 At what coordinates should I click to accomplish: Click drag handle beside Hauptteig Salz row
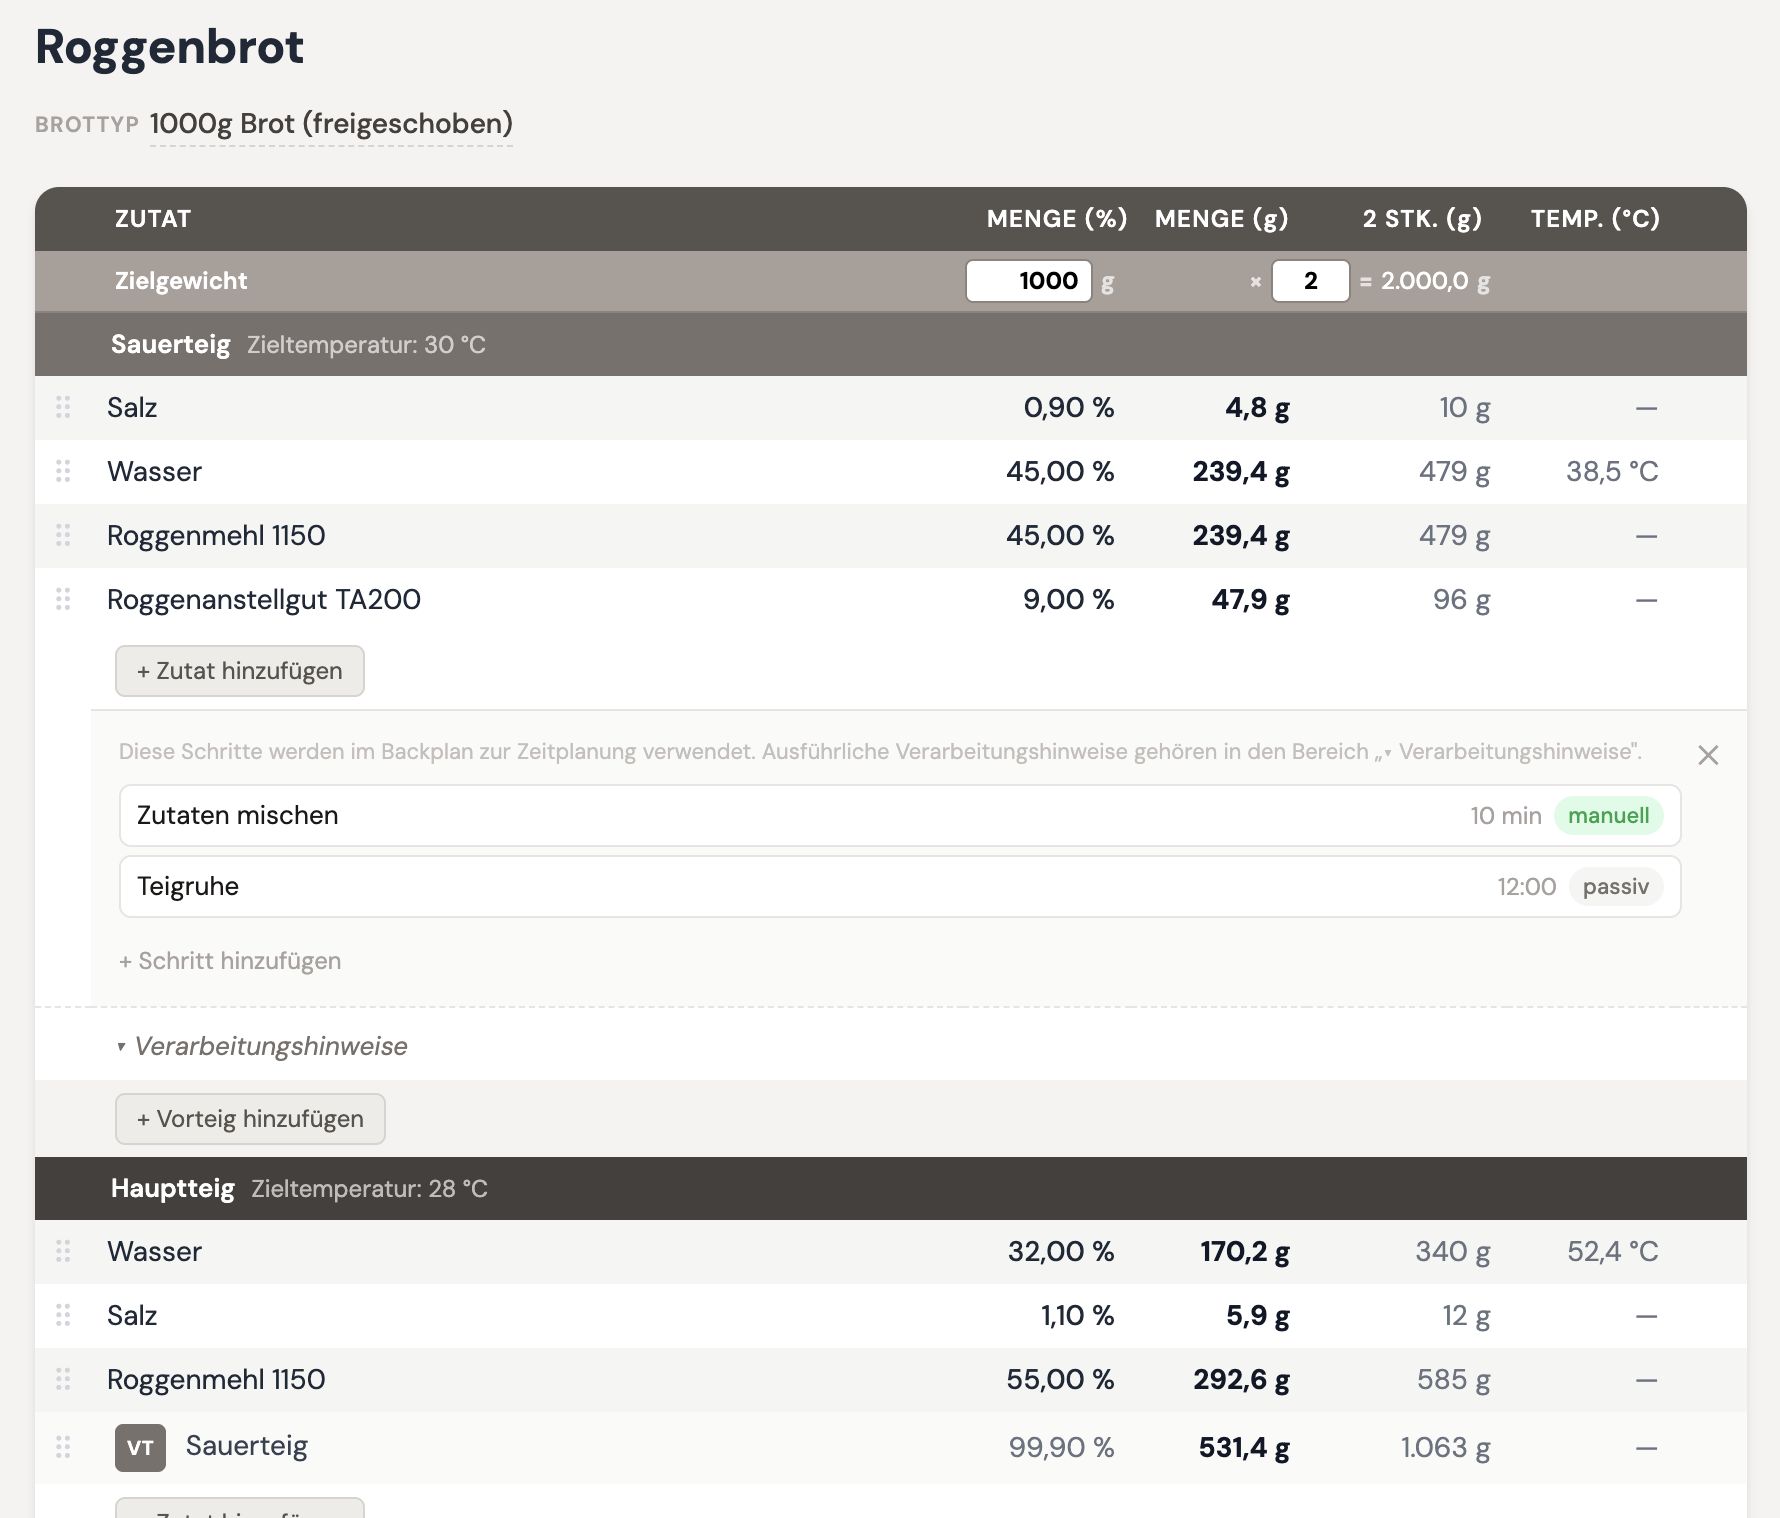click(63, 1315)
